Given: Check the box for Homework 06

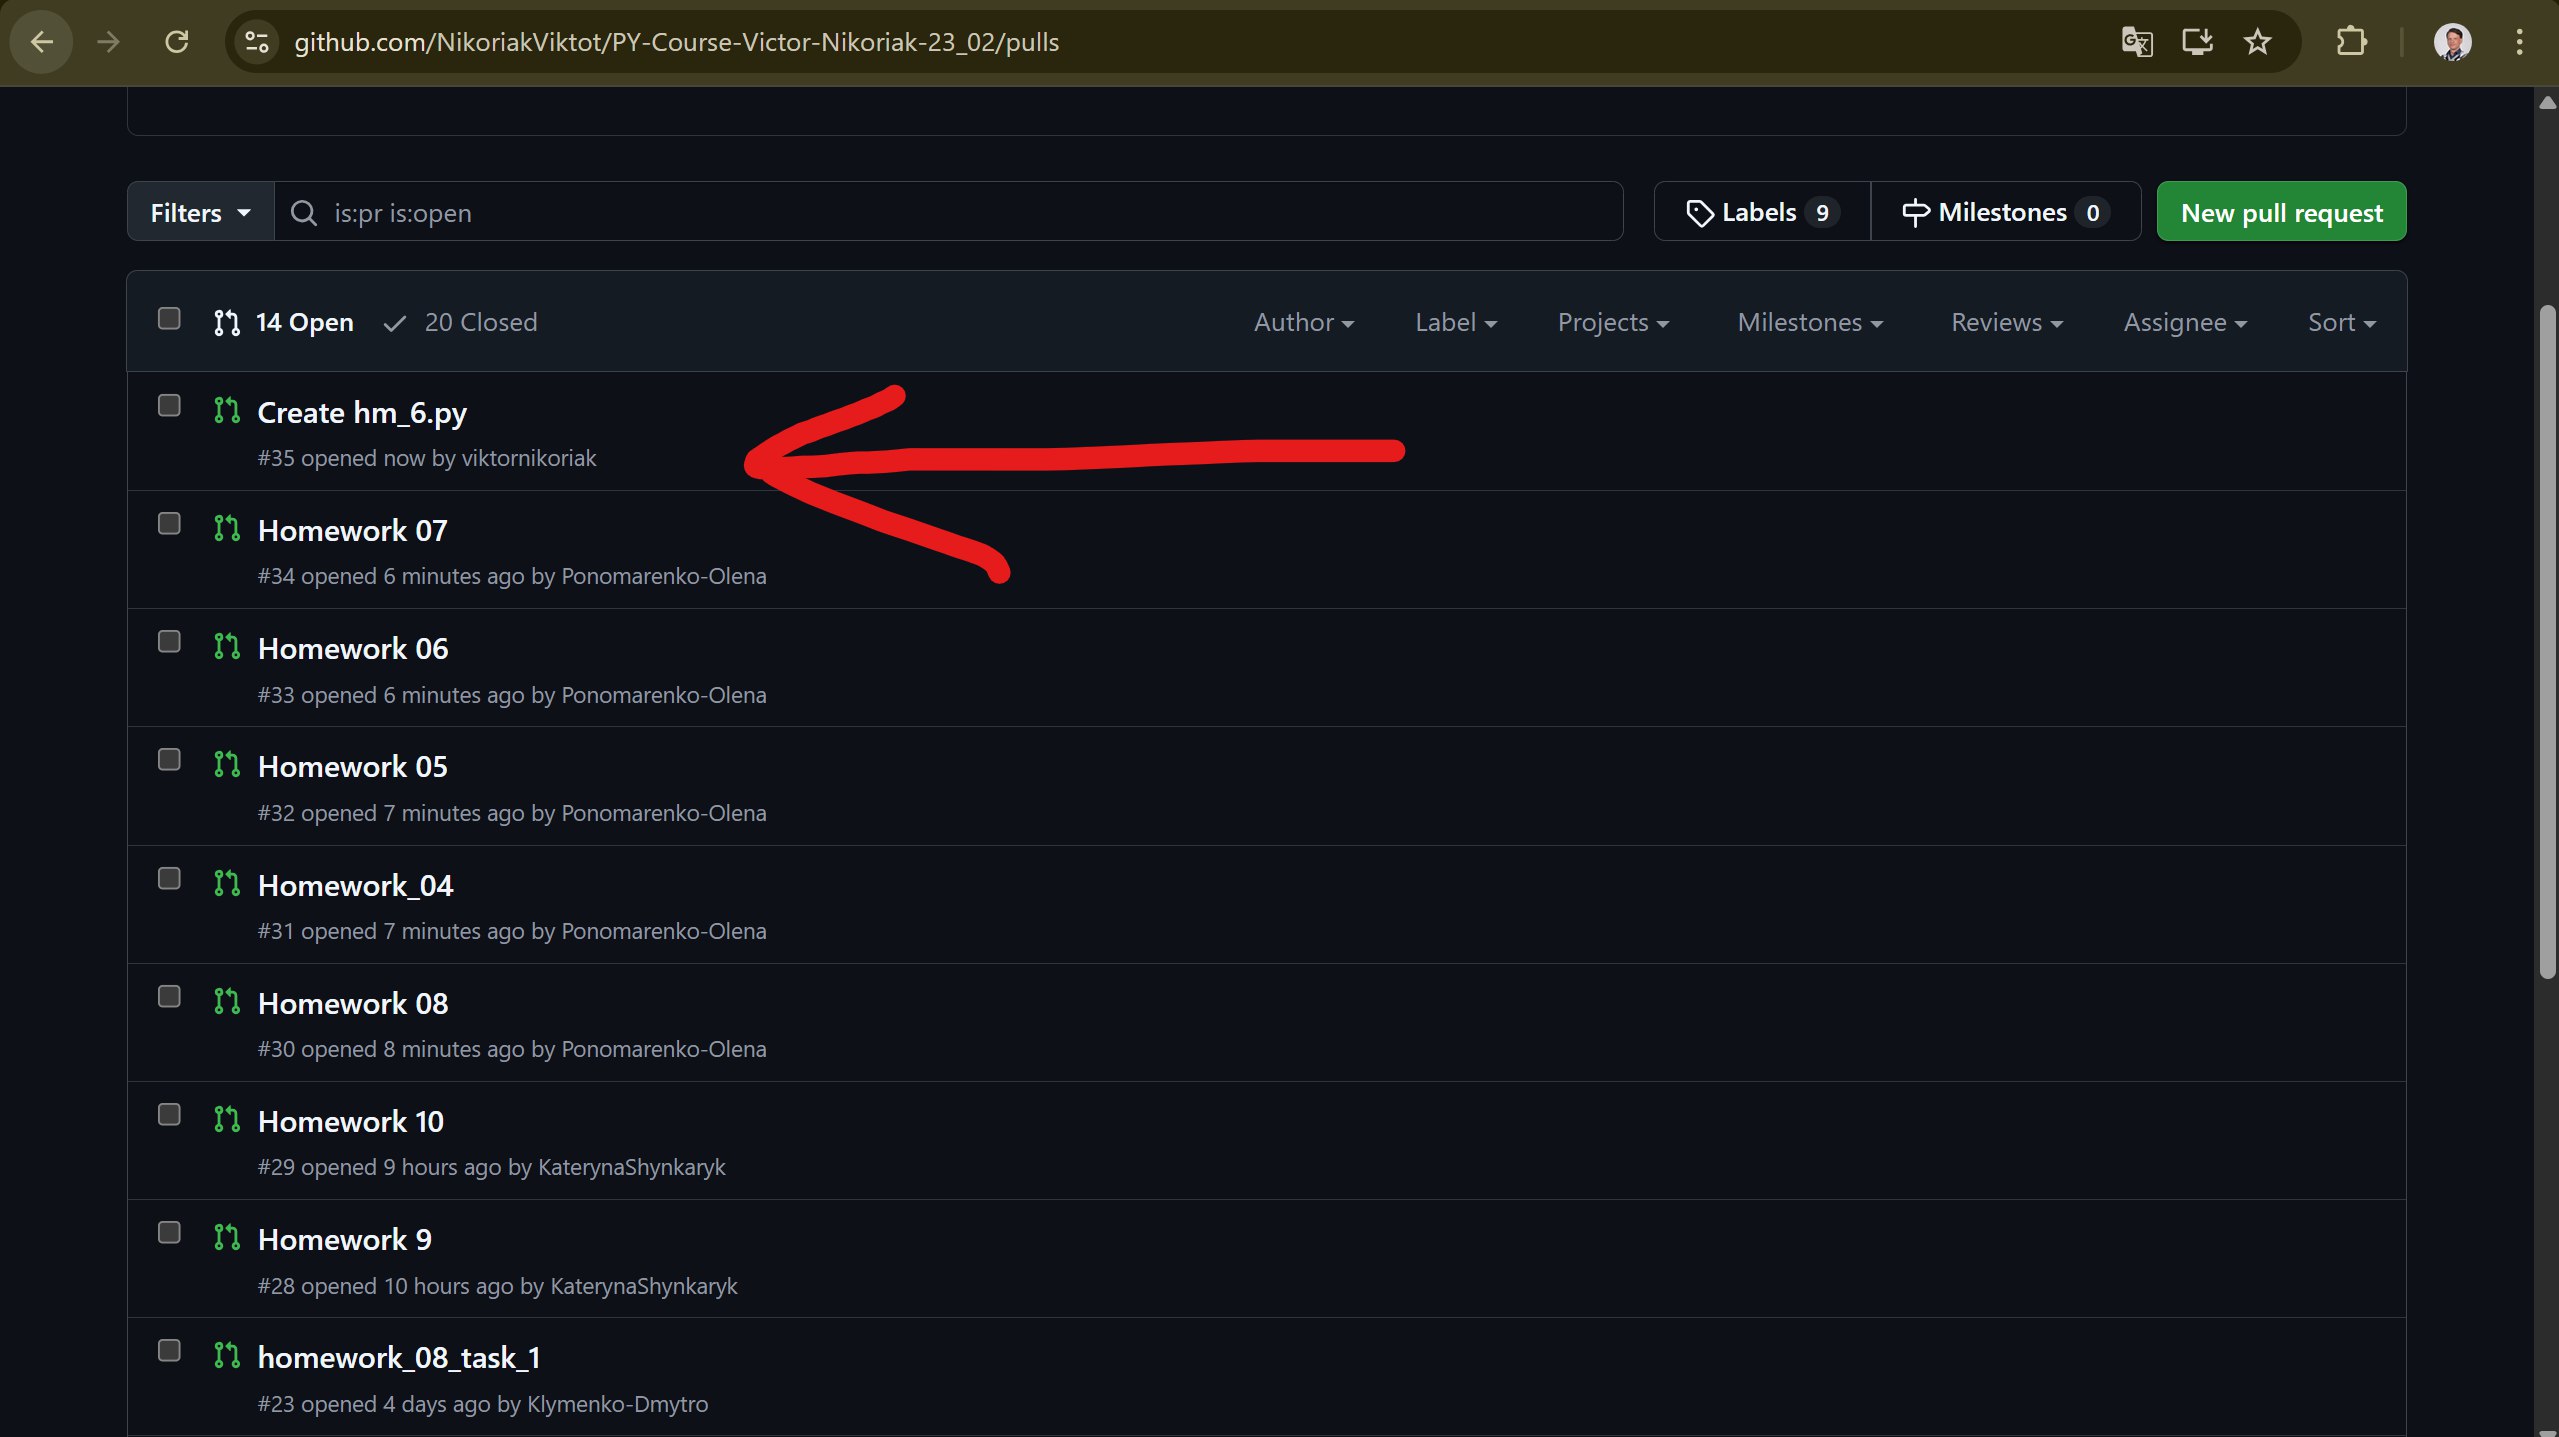Looking at the screenshot, I should point(169,642).
